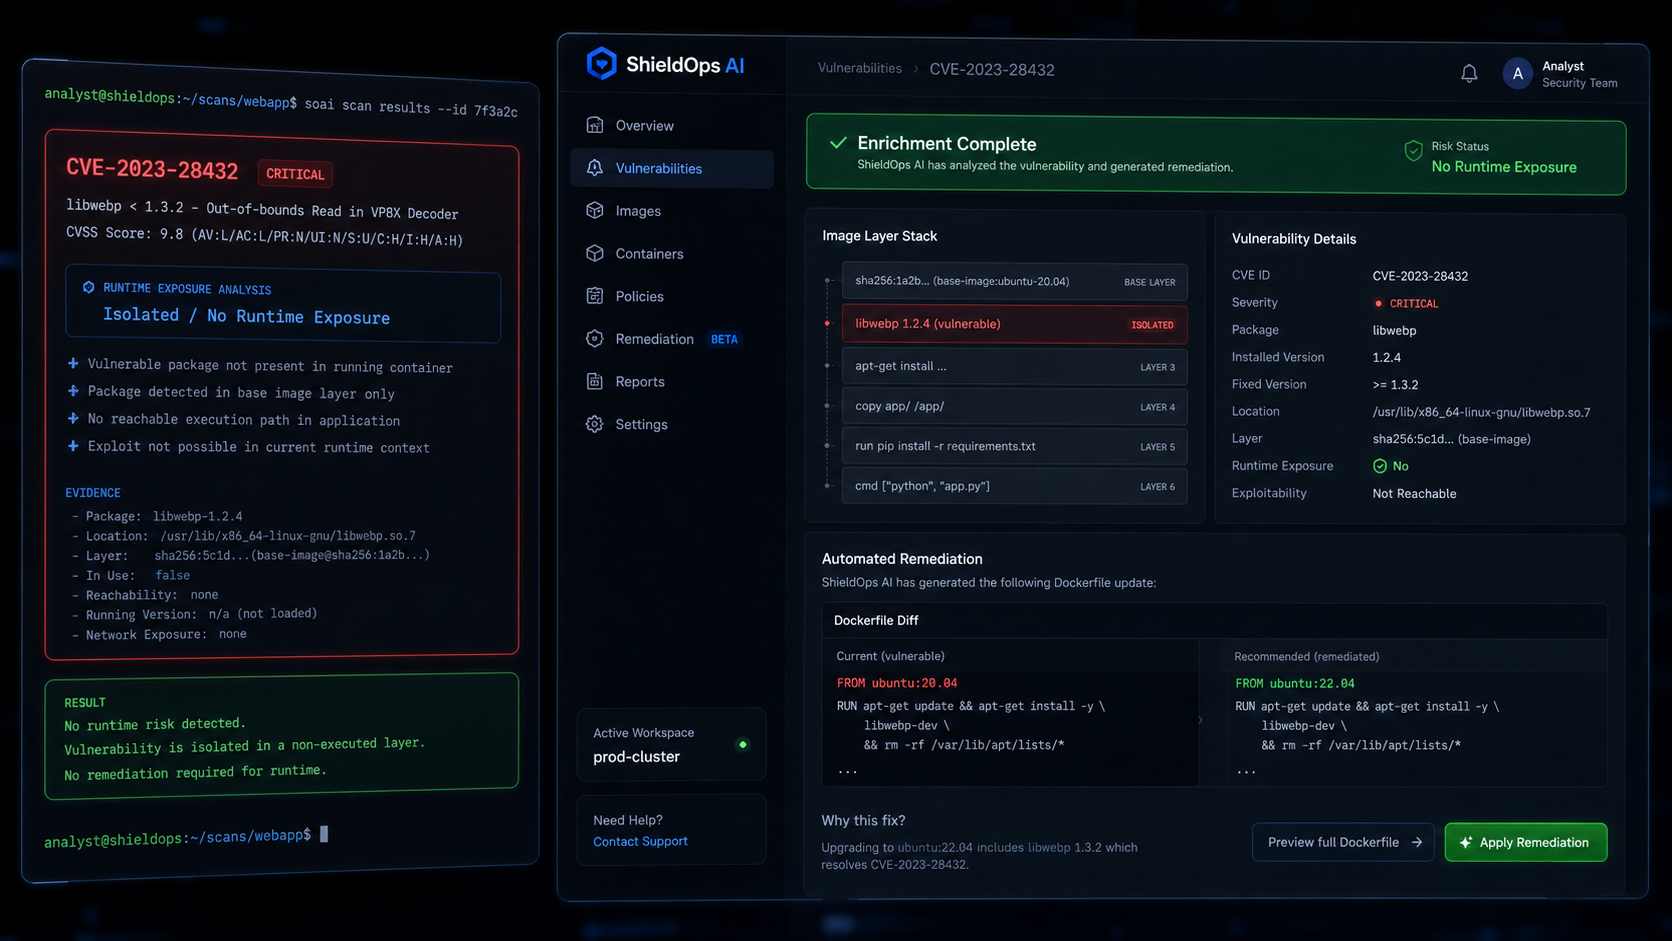Click the Policies clipboard icon

(595, 296)
